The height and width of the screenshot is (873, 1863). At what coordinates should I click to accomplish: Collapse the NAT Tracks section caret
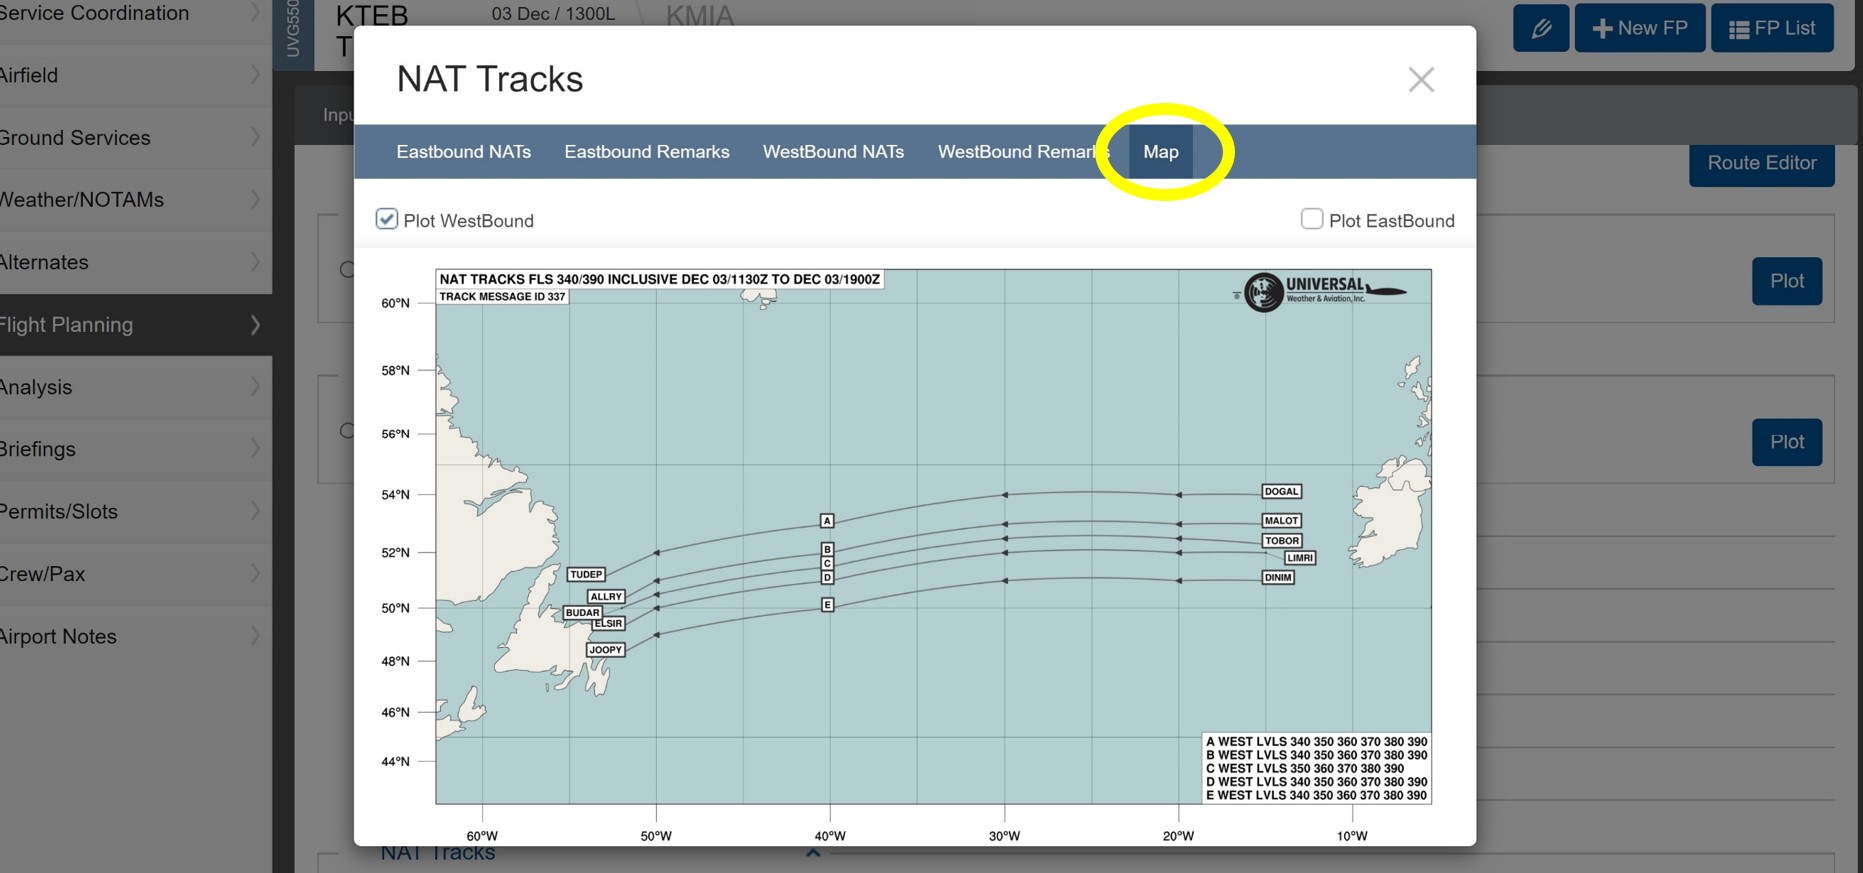point(813,853)
